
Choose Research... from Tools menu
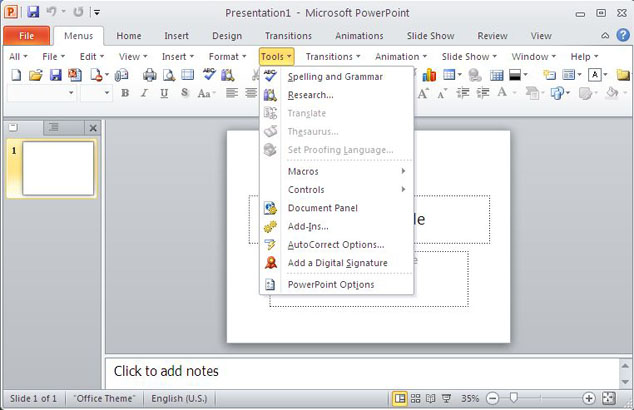(336, 95)
